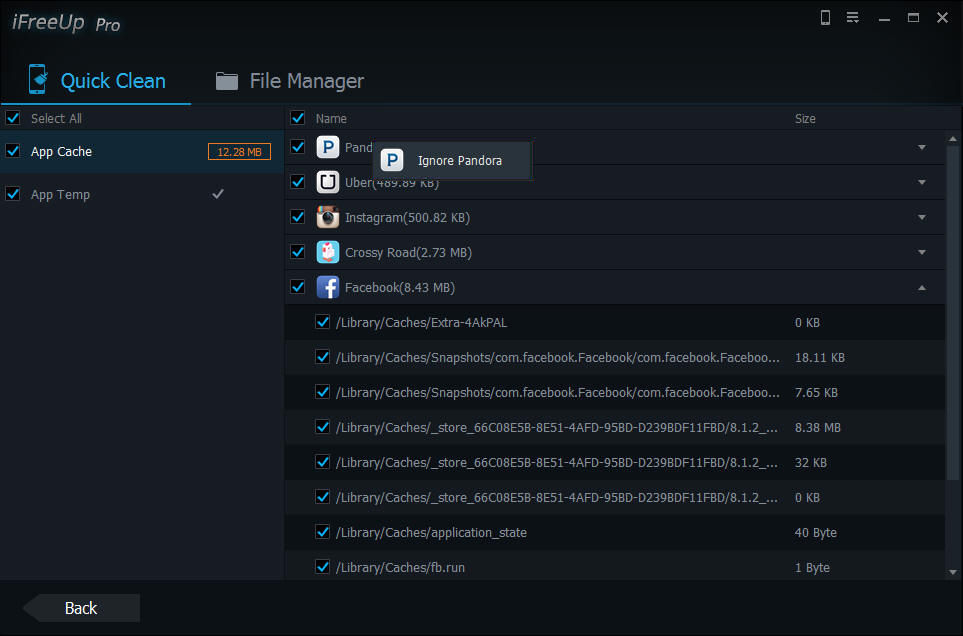
Task: Uncheck the App Cache checkbox
Action: point(13,151)
